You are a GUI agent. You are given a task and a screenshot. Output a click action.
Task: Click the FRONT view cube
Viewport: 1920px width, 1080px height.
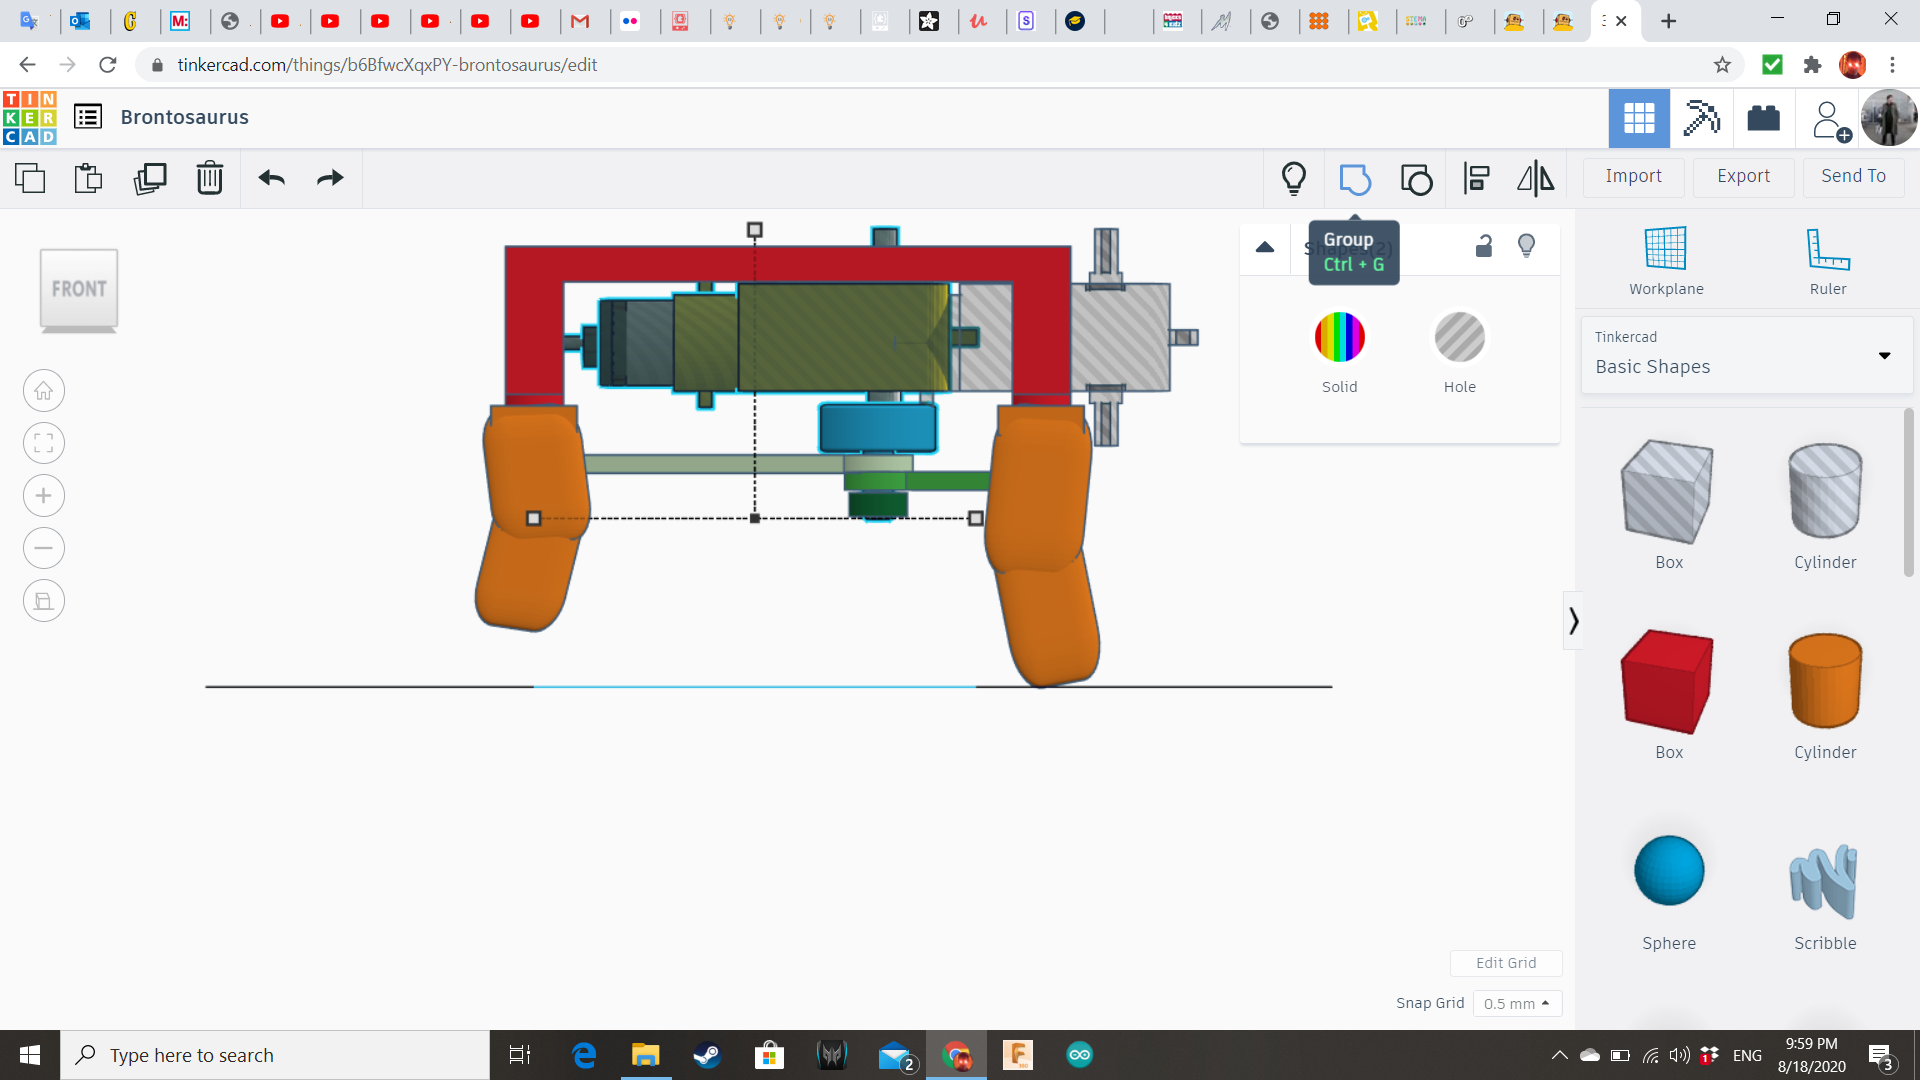(x=79, y=289)
